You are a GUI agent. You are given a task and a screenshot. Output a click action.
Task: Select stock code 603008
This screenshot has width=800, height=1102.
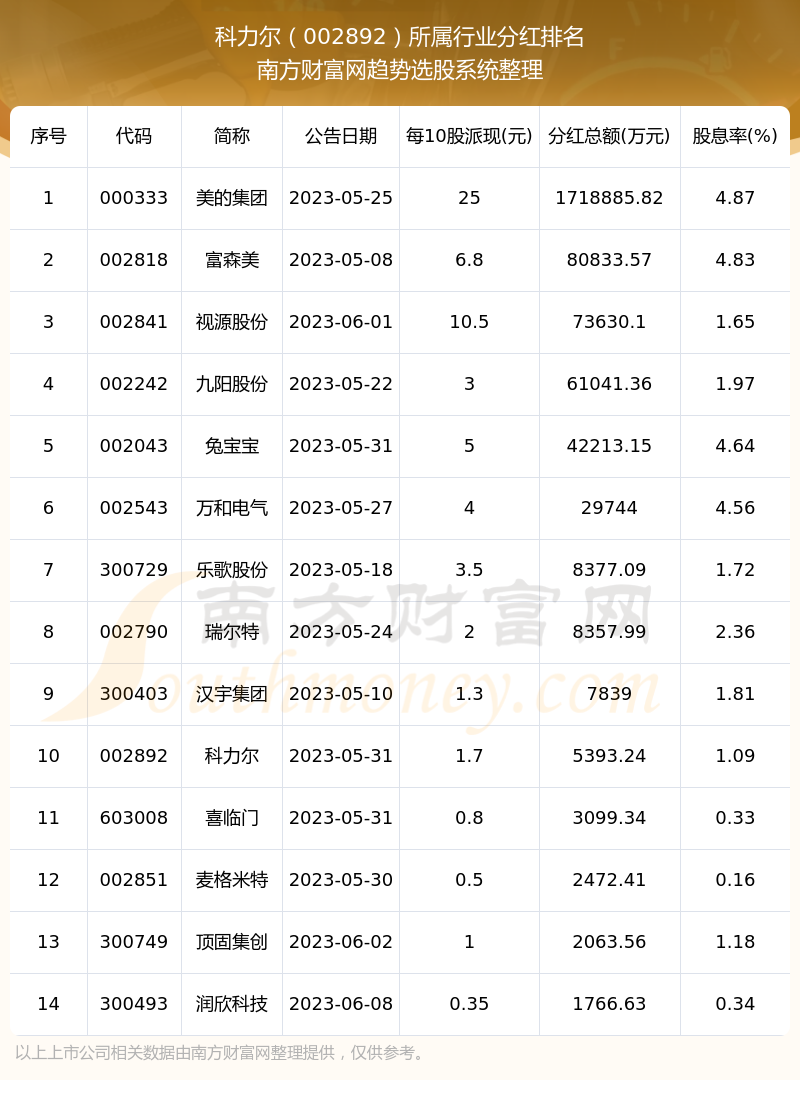click(134, 818)
